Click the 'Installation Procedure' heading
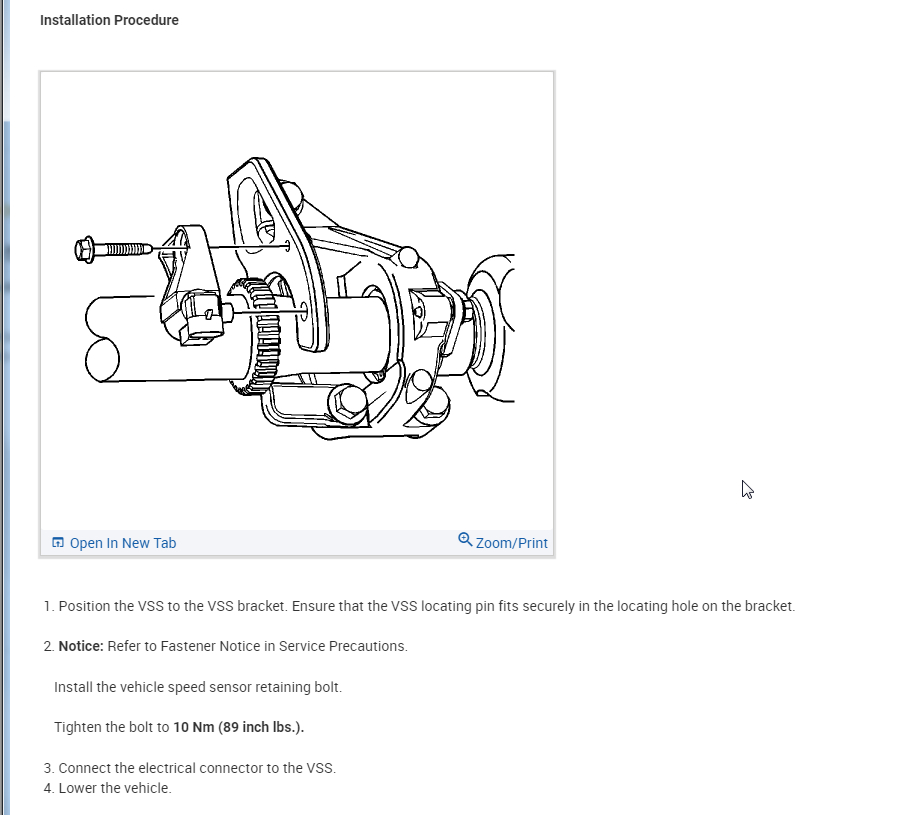Viewport: 917px width, 815px height. [x=109, y=20]
